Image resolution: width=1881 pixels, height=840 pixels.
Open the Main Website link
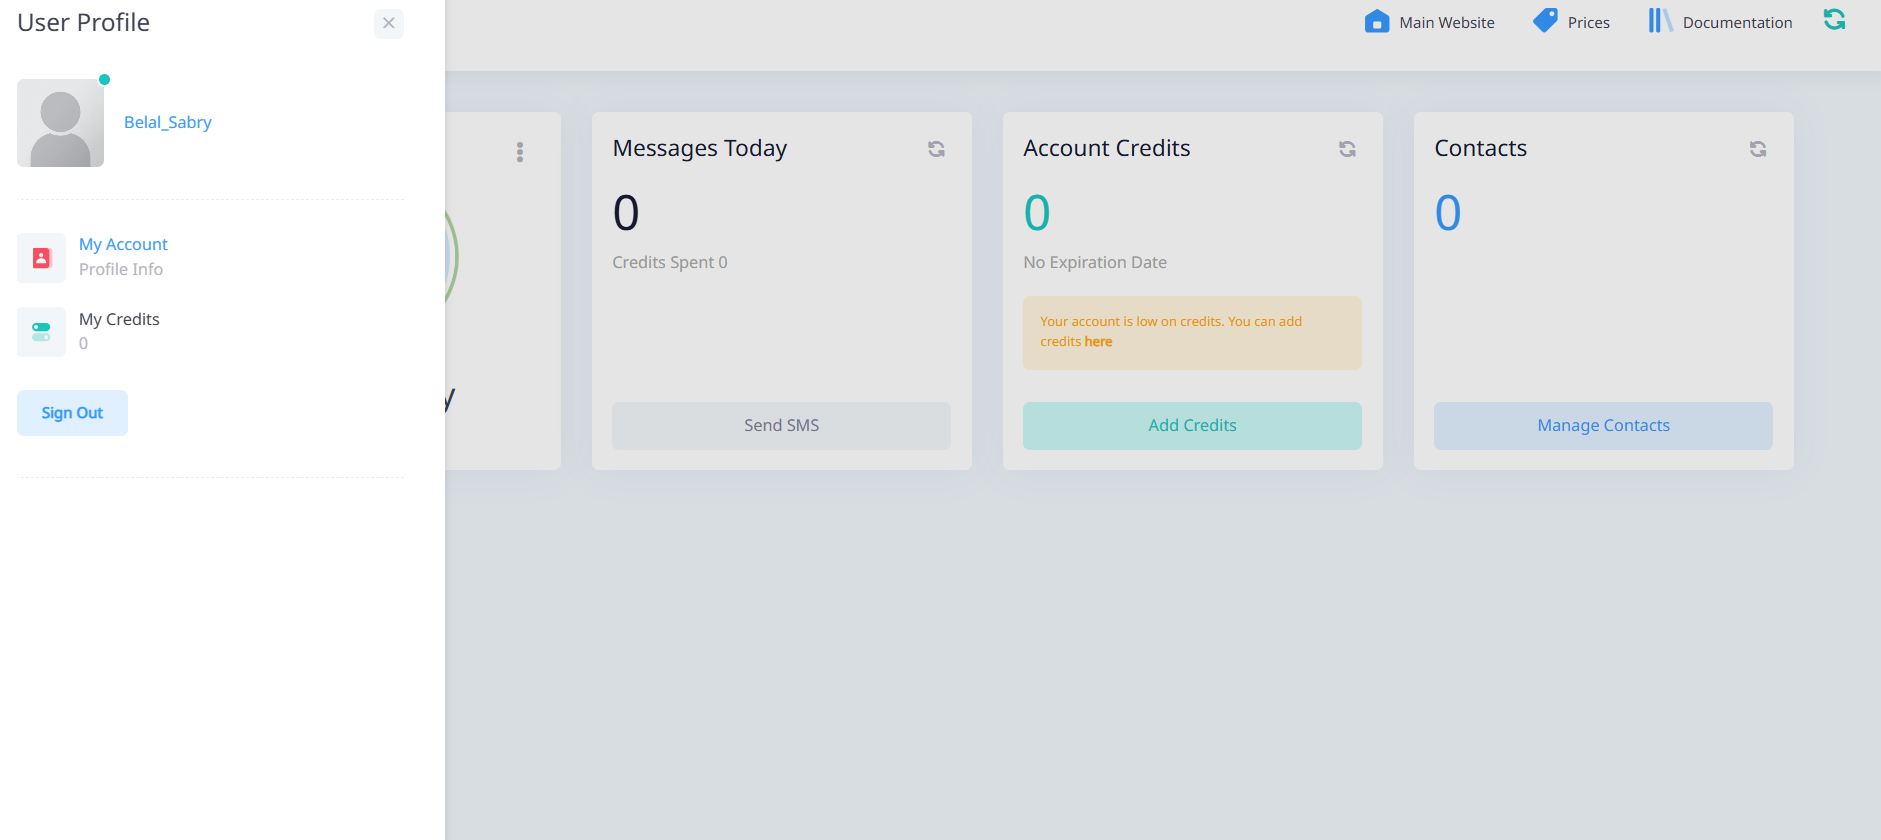pyautogui.click(x=1446, y=22)
